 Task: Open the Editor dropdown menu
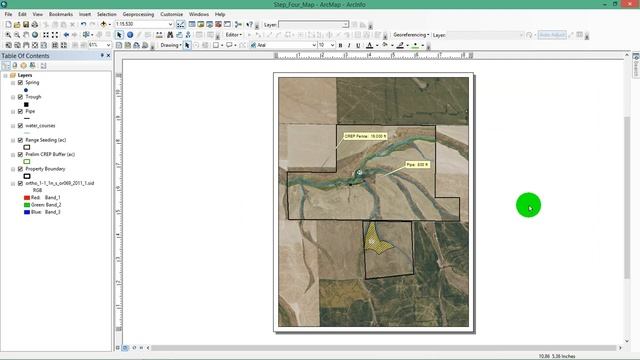234,35
